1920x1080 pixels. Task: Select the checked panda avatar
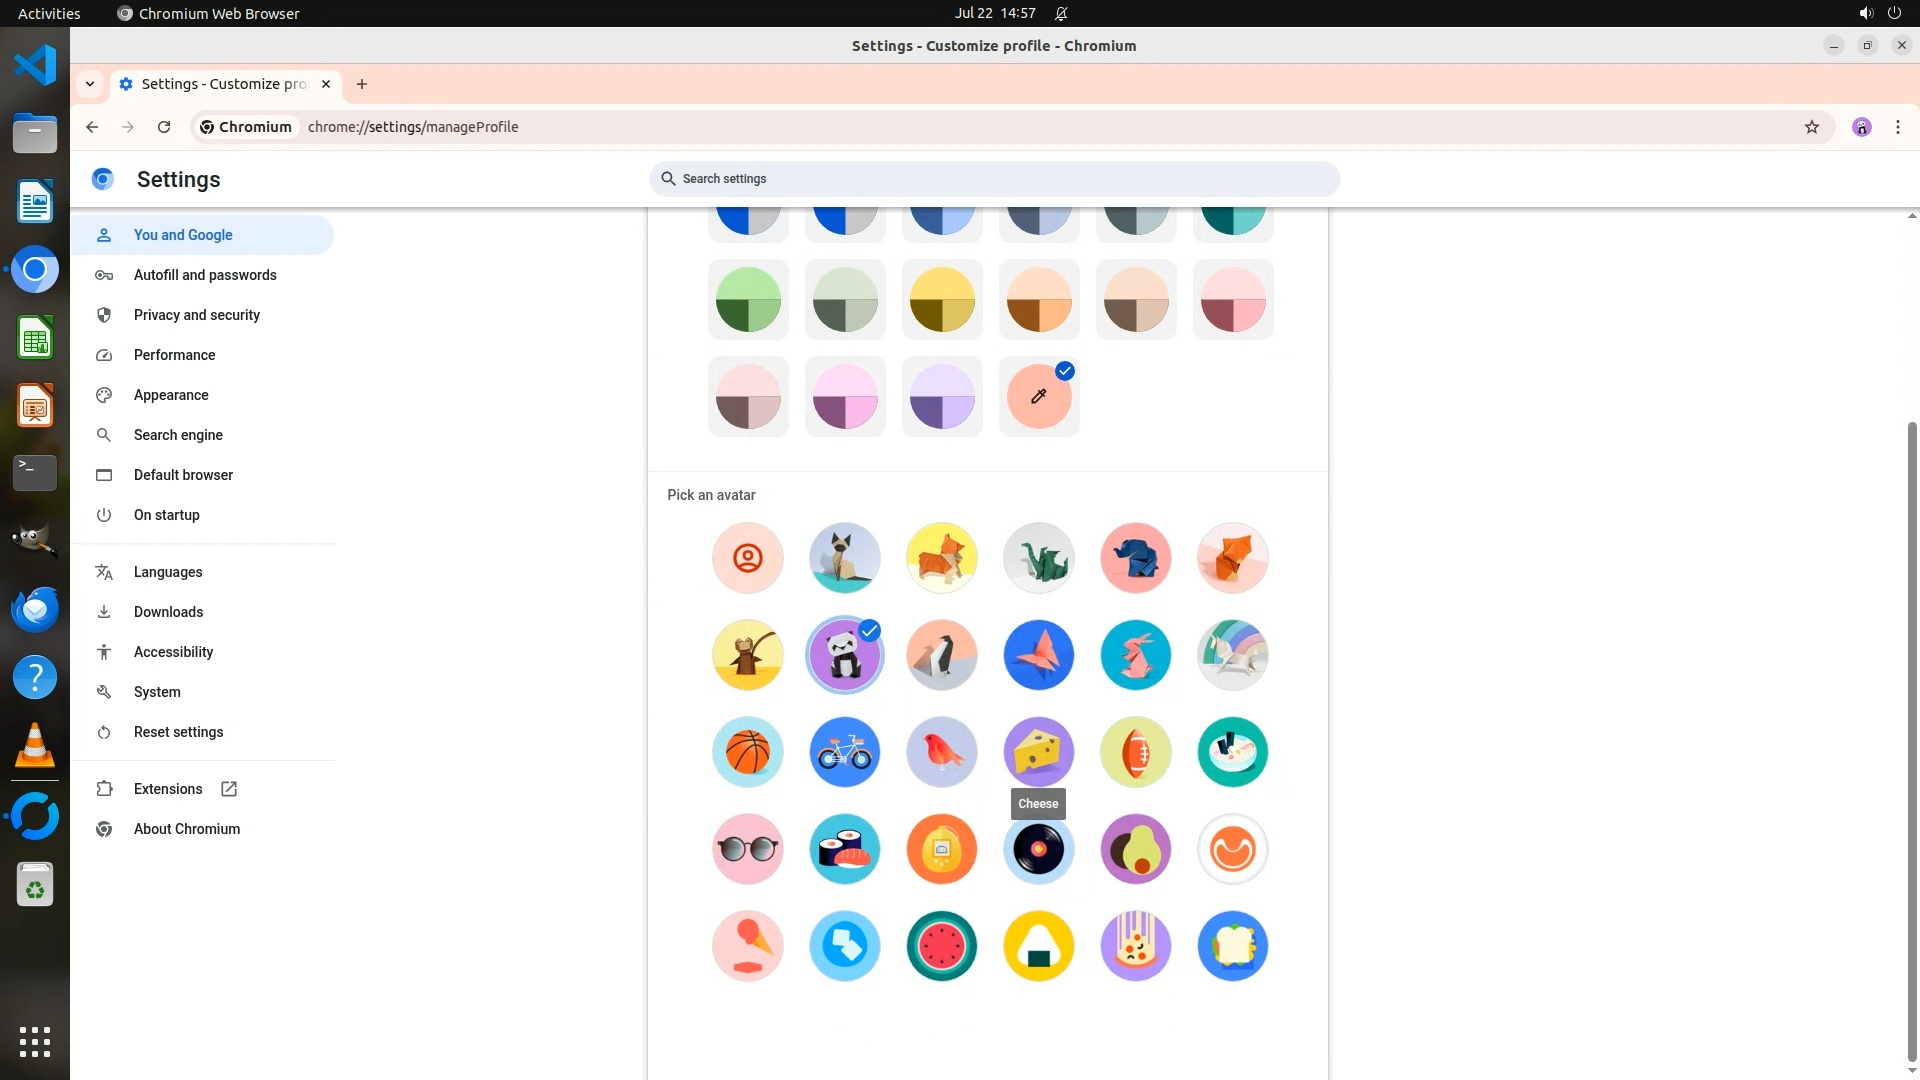pyautogui.click(x=844, y=655)
